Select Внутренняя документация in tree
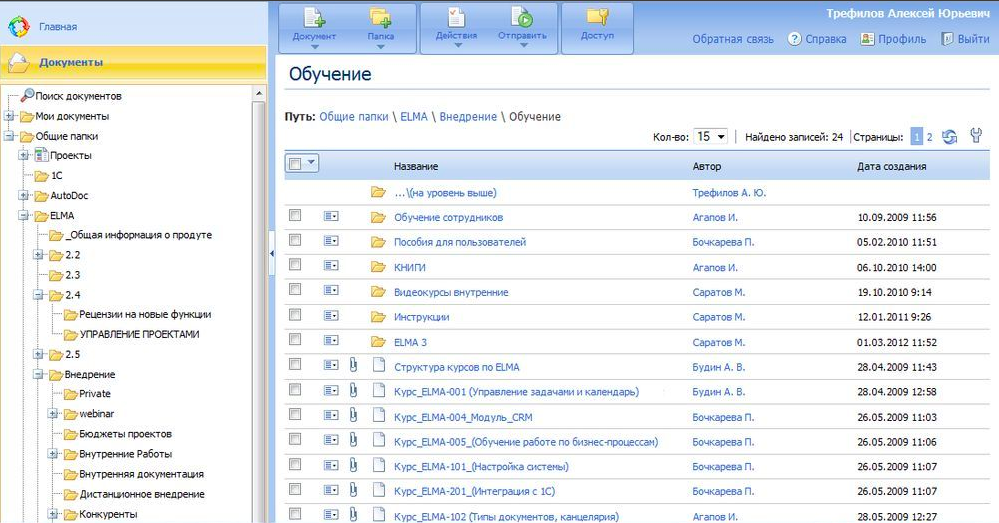Image resolution: width=999 pixels, height=523 pixels. [x=141, y=474]
